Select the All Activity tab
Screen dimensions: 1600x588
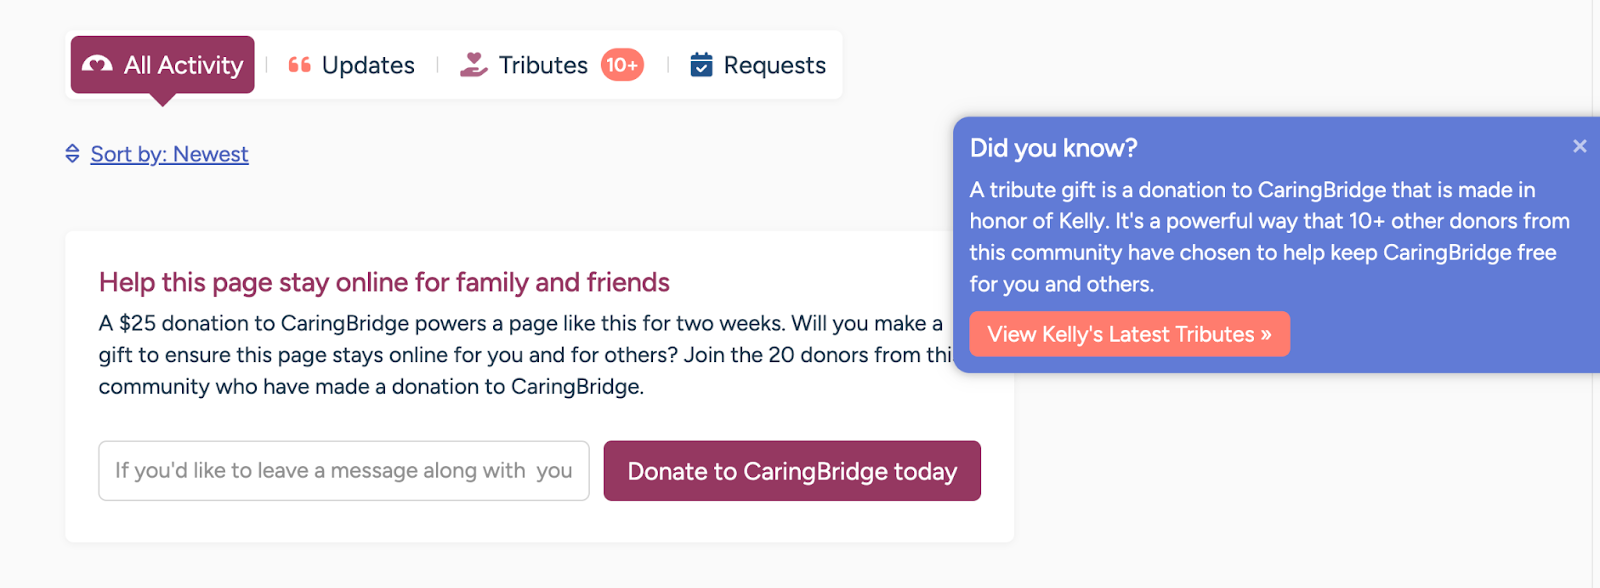pos(163,65)
